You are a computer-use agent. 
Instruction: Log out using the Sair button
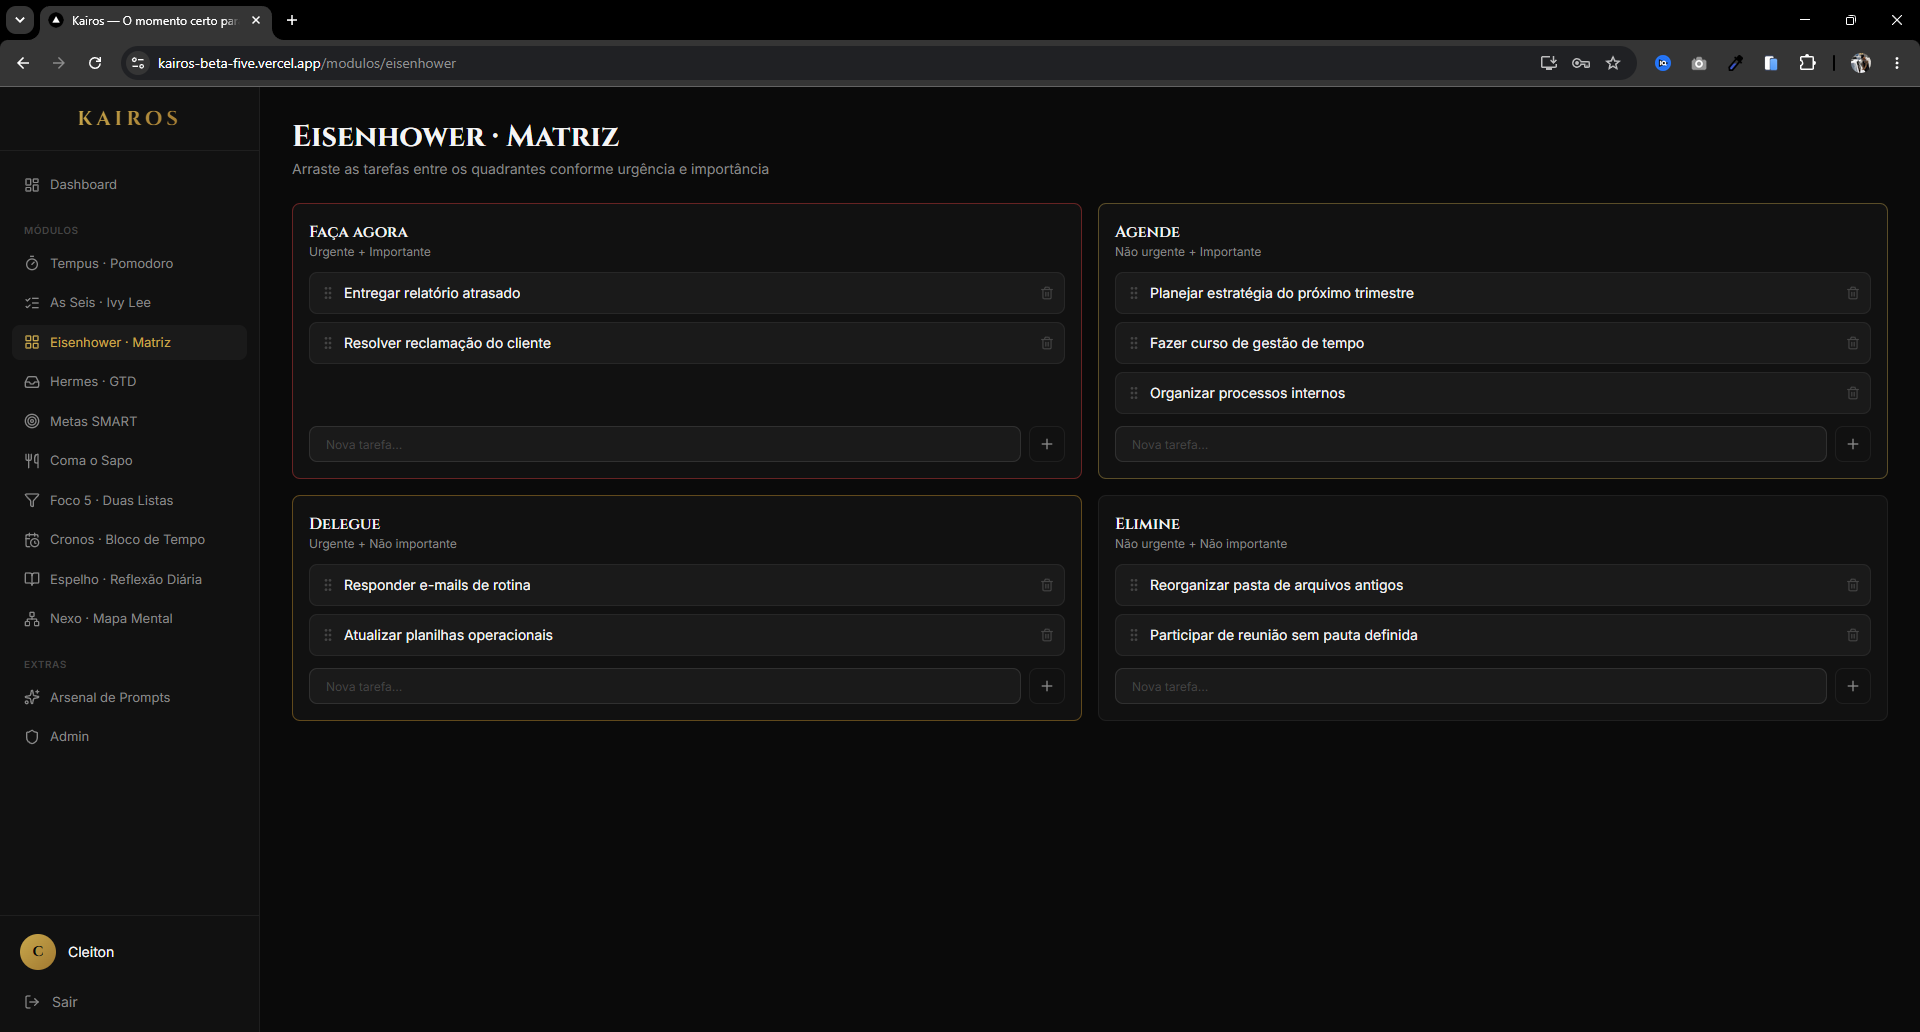51,1002
